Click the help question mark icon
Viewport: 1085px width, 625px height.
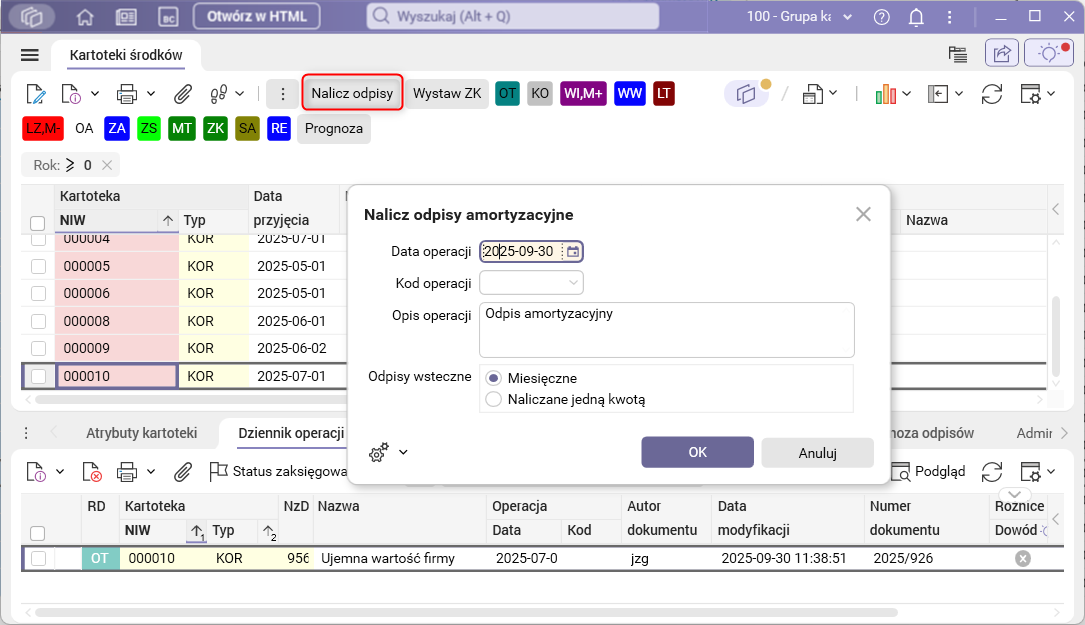pos(882,17)
